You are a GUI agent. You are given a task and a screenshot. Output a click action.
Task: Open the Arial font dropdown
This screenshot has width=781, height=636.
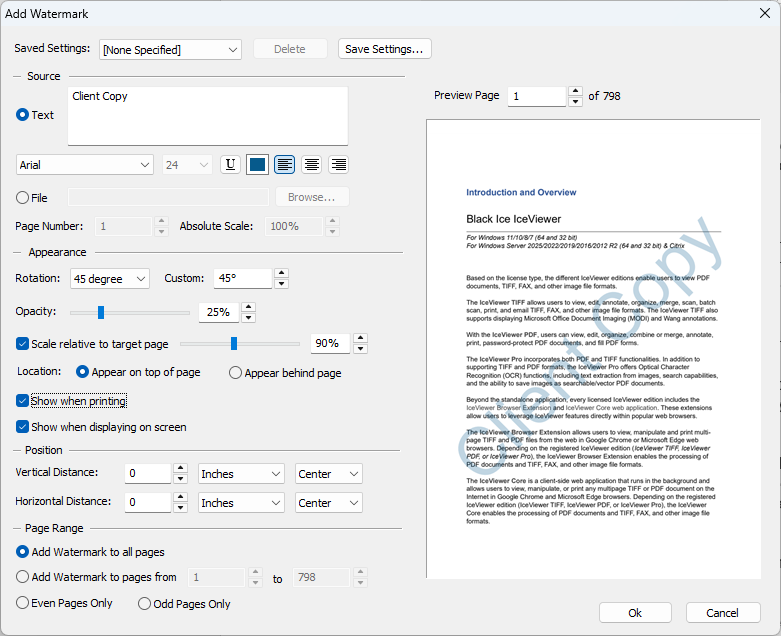point(85,165)
